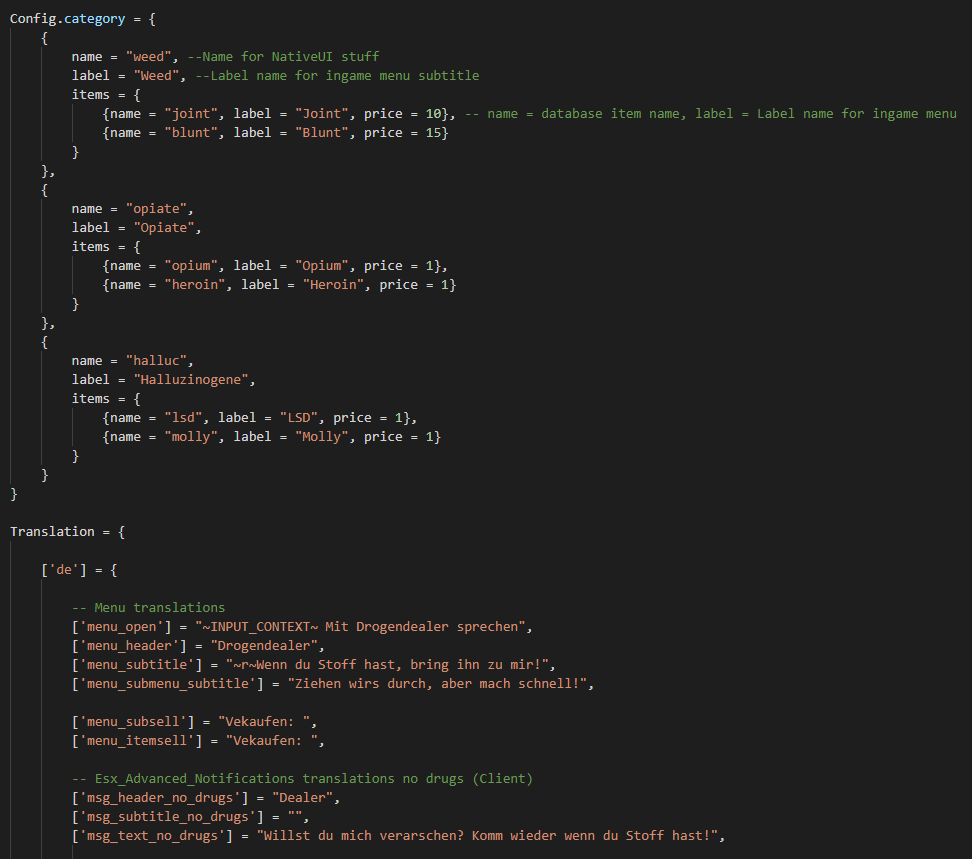This screenshot has height=859, width=972.
Task: Click the Menu translations comment
Action: click(x=149, y=607)
